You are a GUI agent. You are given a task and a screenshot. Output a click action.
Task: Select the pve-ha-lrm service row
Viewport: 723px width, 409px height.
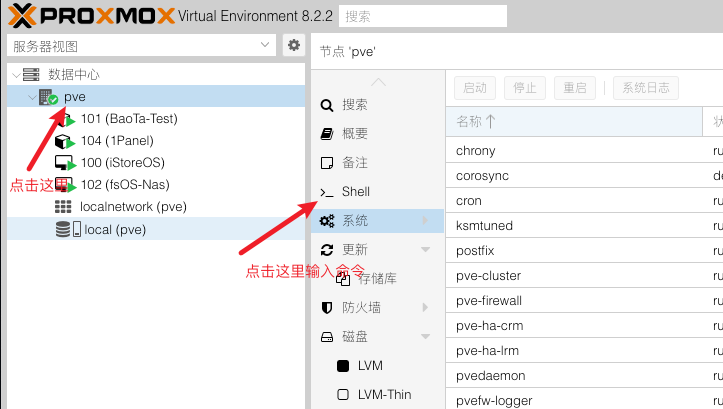[x=584, y=350]
